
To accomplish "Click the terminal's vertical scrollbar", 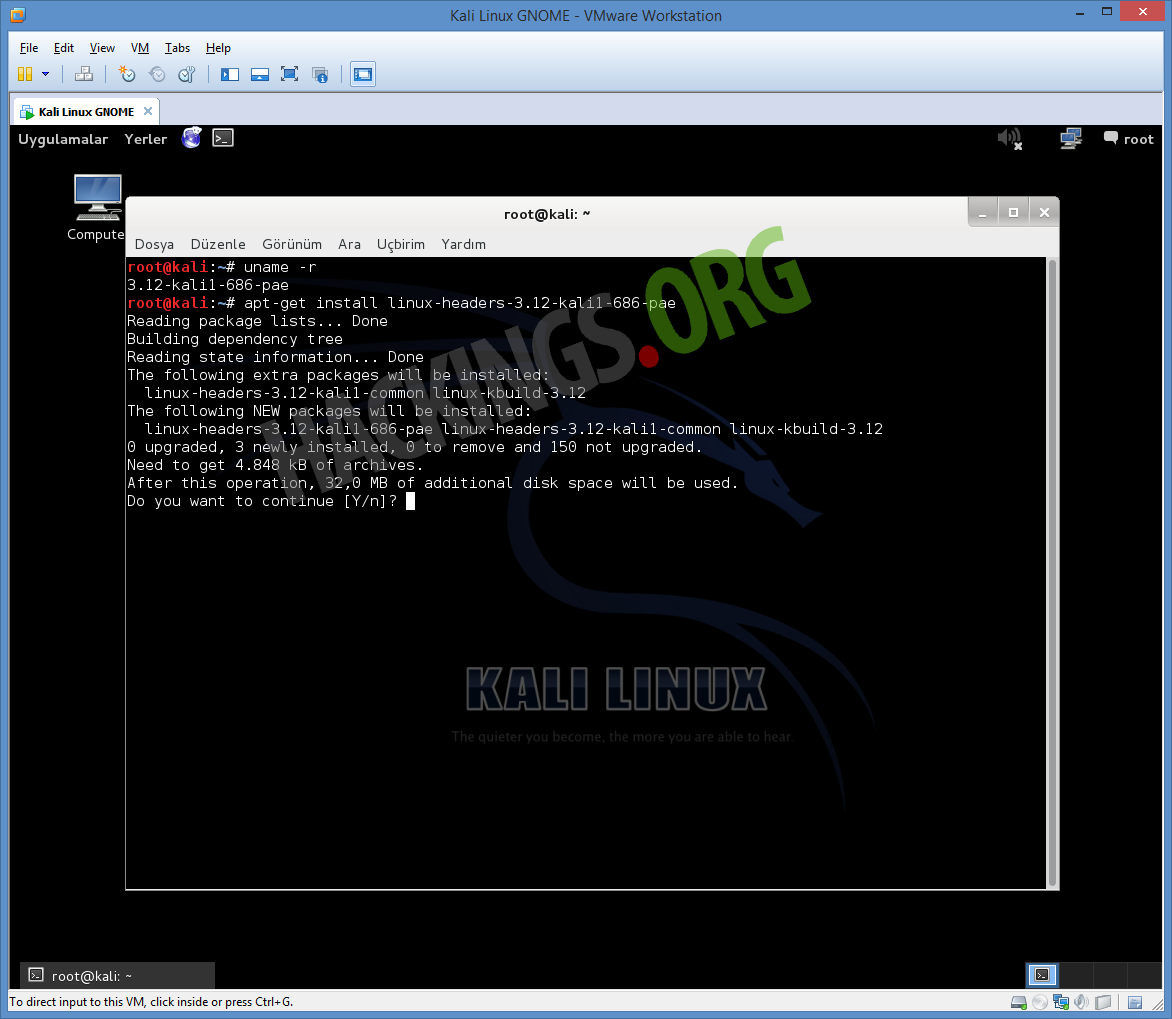I will tap(1052, 573).
